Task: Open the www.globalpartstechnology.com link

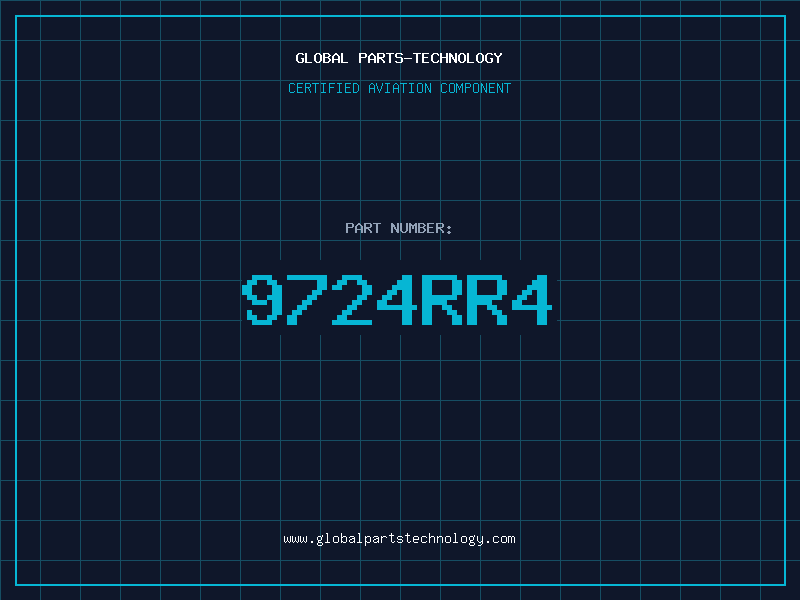Action: click(x=399, y=539)
